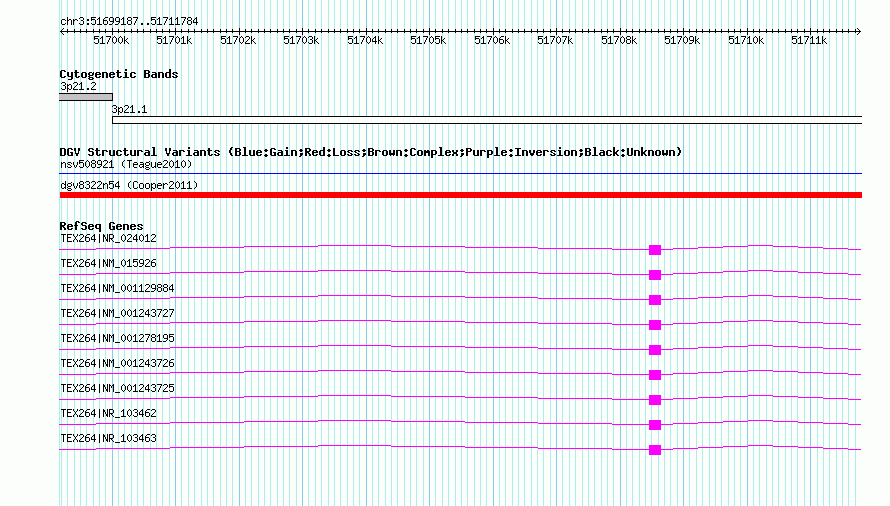Viewport: 890px width, 506px height.
Task: Click the white 3p21.1 band bar
Action: click(487, 120)
